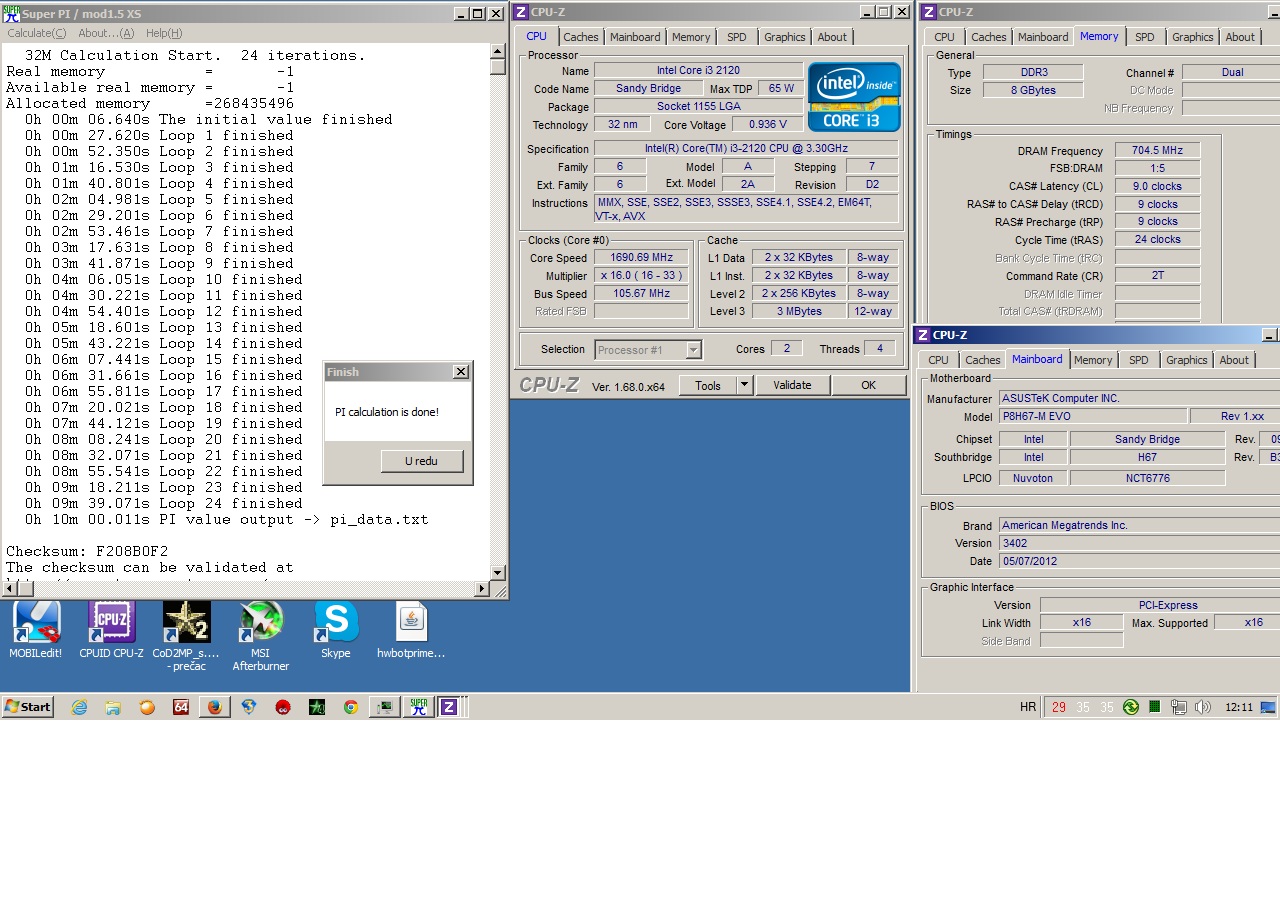The width and height of the screenshot is (1280, 922).
Task: Confirm the Finish dialog with U redu
Action: click(421, 461)
